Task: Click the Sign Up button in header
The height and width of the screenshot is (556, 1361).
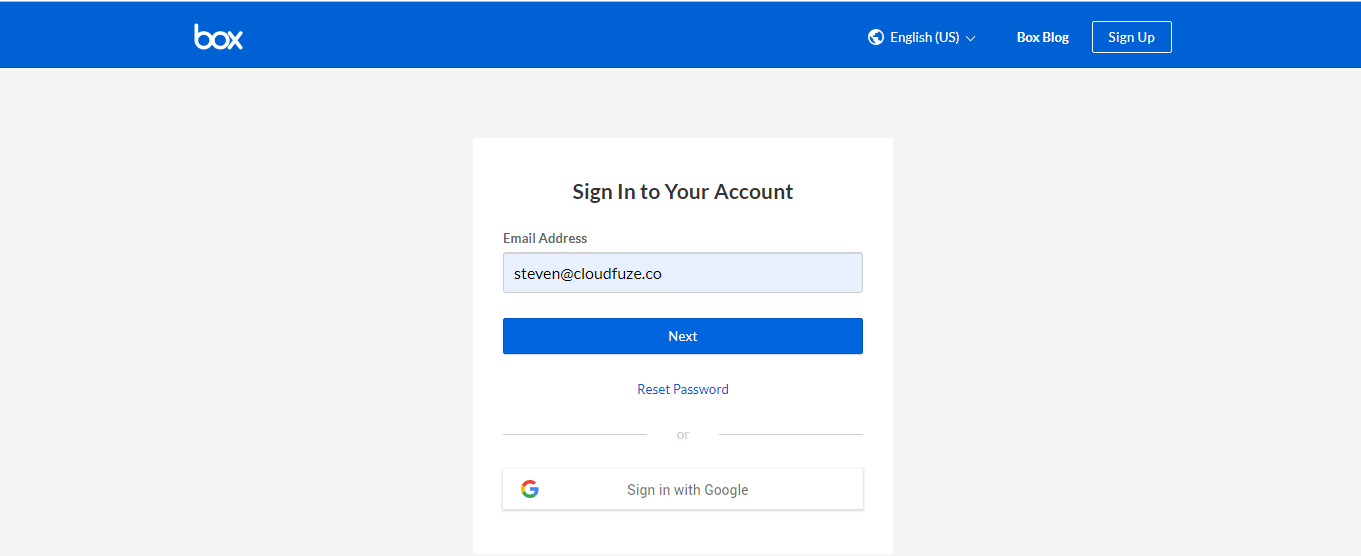Action: 1131,37
